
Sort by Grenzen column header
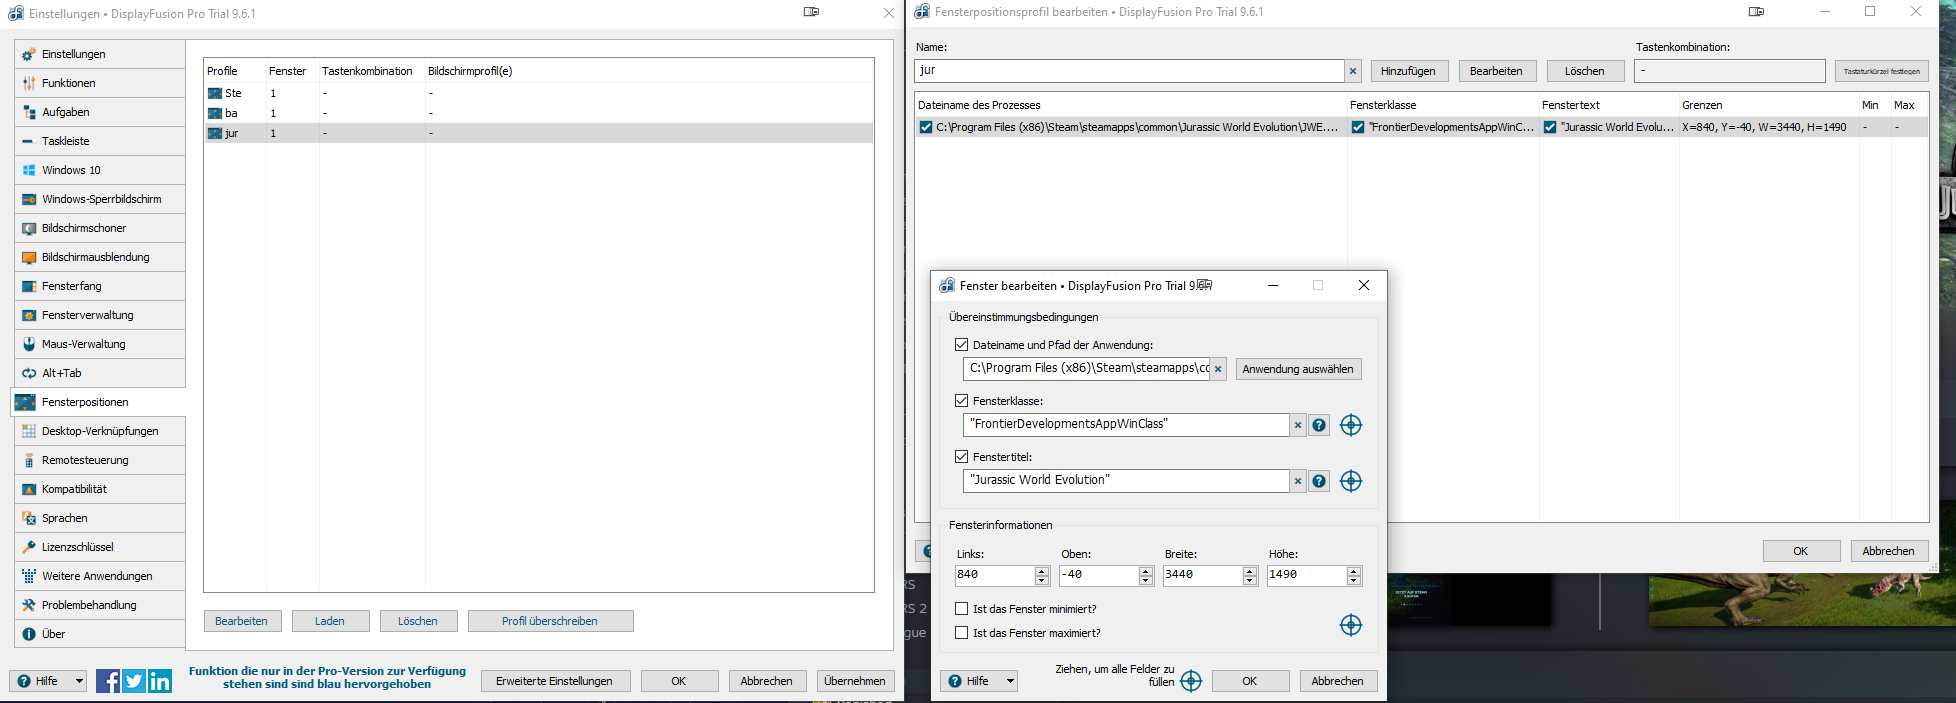click(x=1767, y=105)
